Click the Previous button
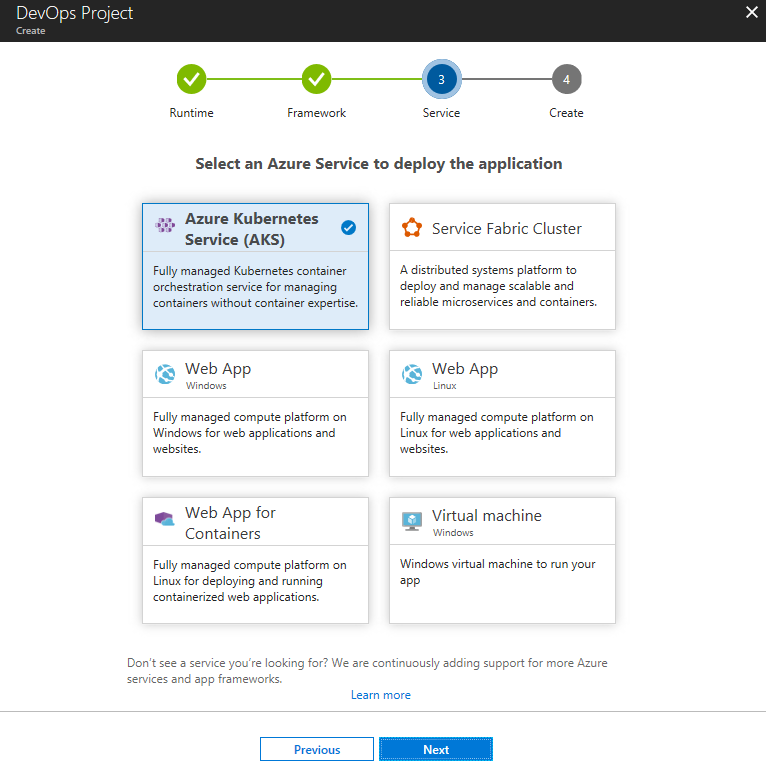The width and height of the screenshot is (766, 775). point(317,749)
